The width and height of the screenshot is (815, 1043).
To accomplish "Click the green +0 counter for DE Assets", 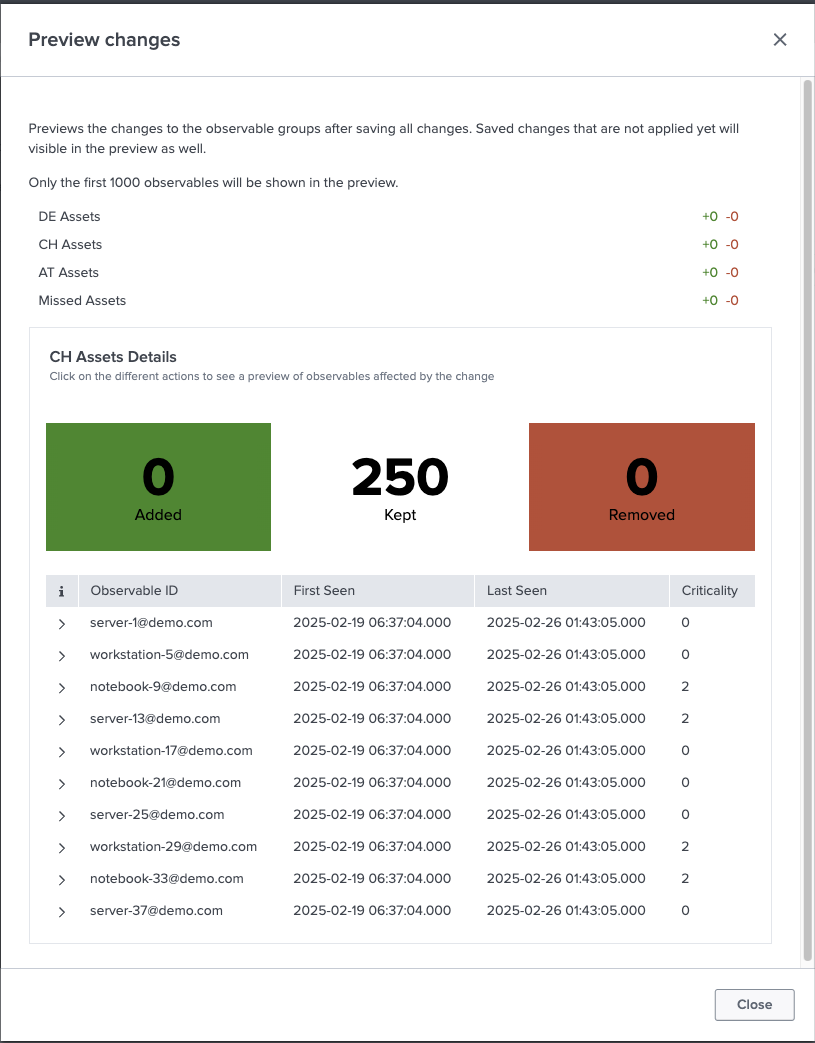I will click(x=708, y=216).
